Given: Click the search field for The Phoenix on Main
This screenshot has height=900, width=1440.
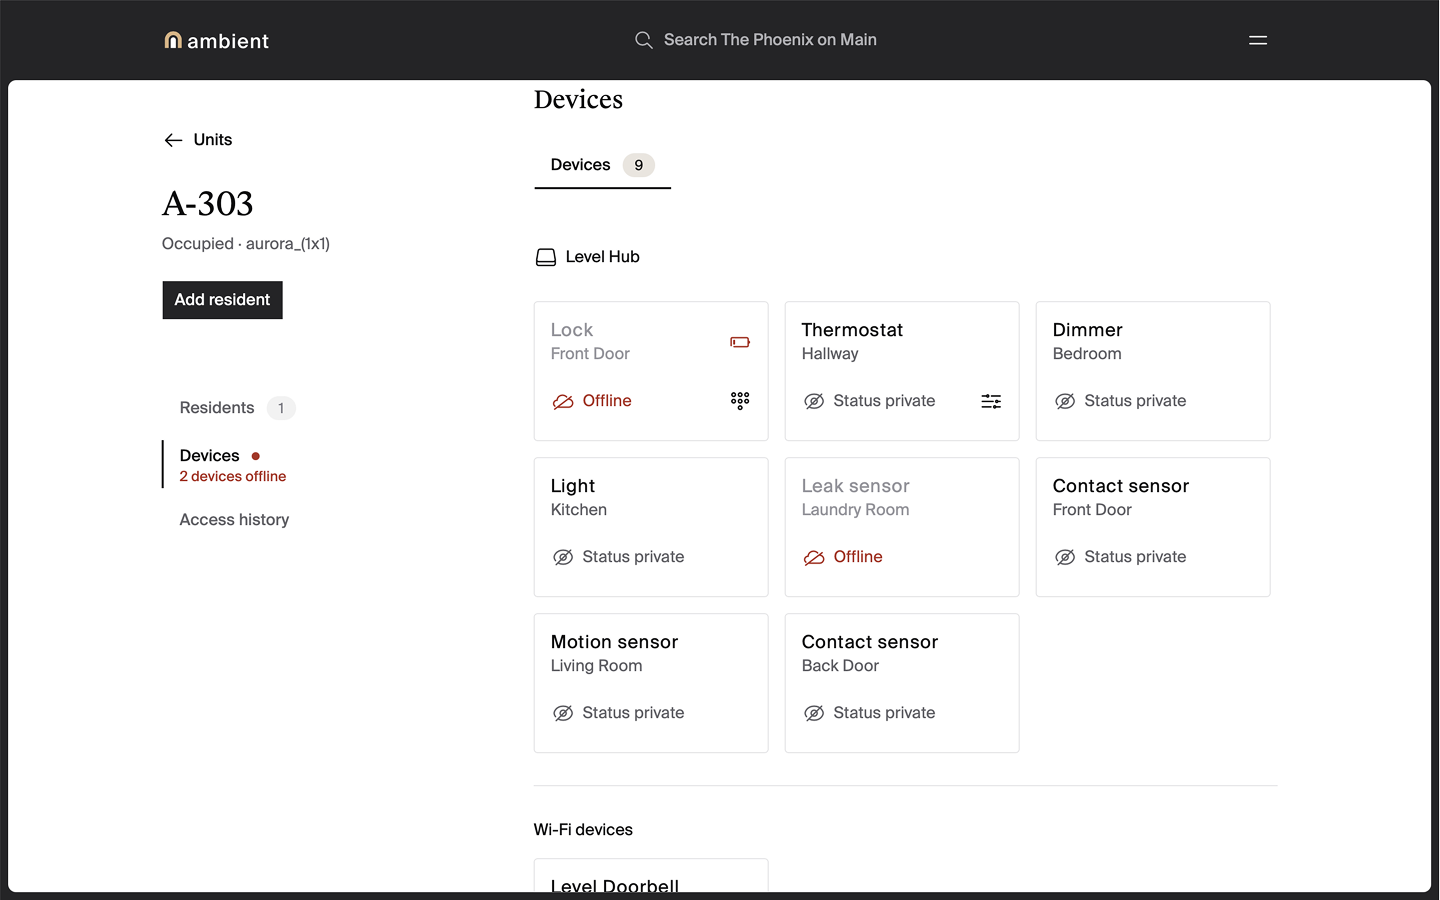Looking at the screenshot, I should coord(769,40).
